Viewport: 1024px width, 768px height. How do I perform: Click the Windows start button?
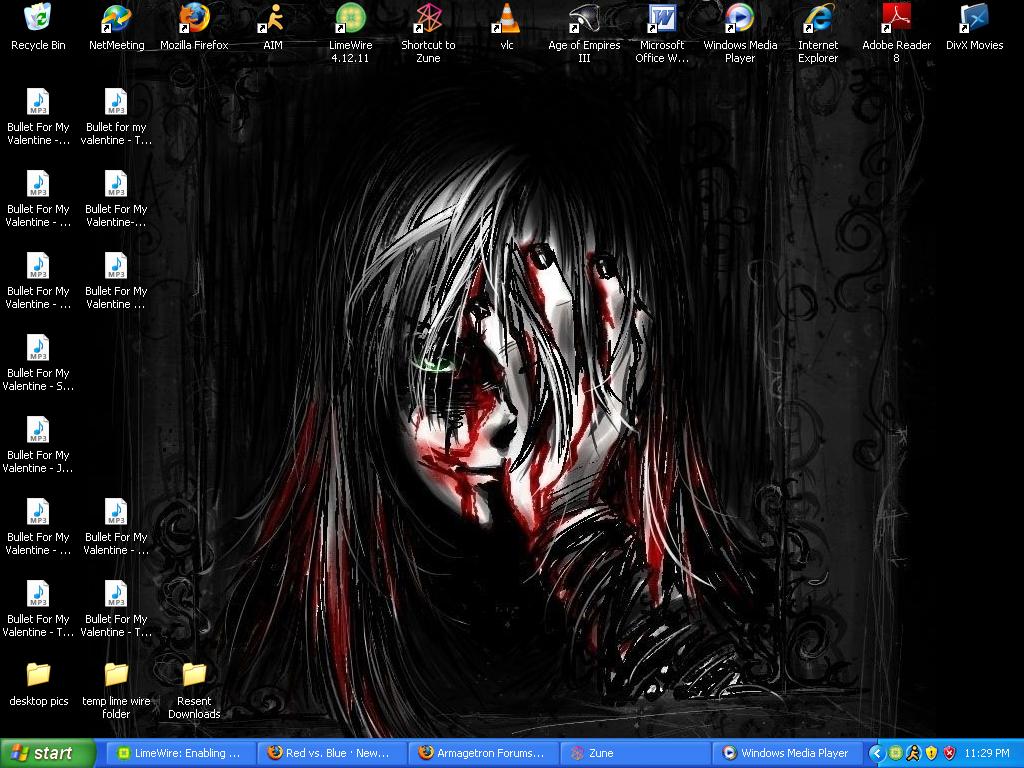pos(48,754)
